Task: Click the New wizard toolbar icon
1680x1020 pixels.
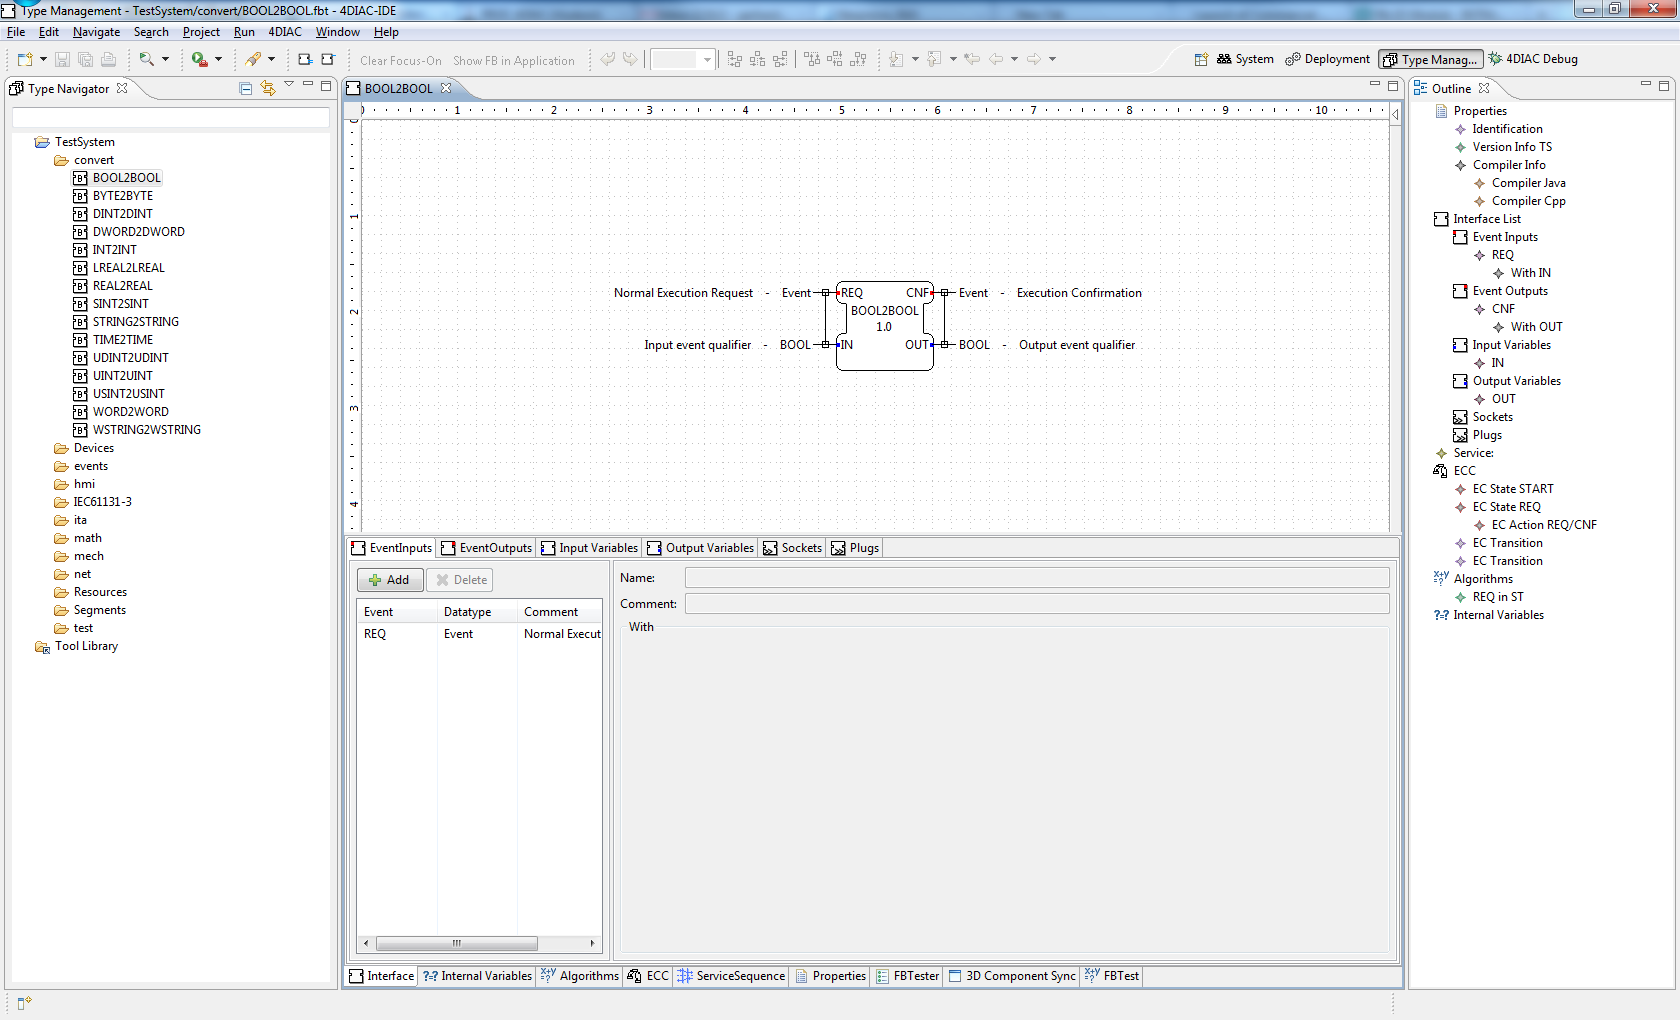Action: click(25, 60)
